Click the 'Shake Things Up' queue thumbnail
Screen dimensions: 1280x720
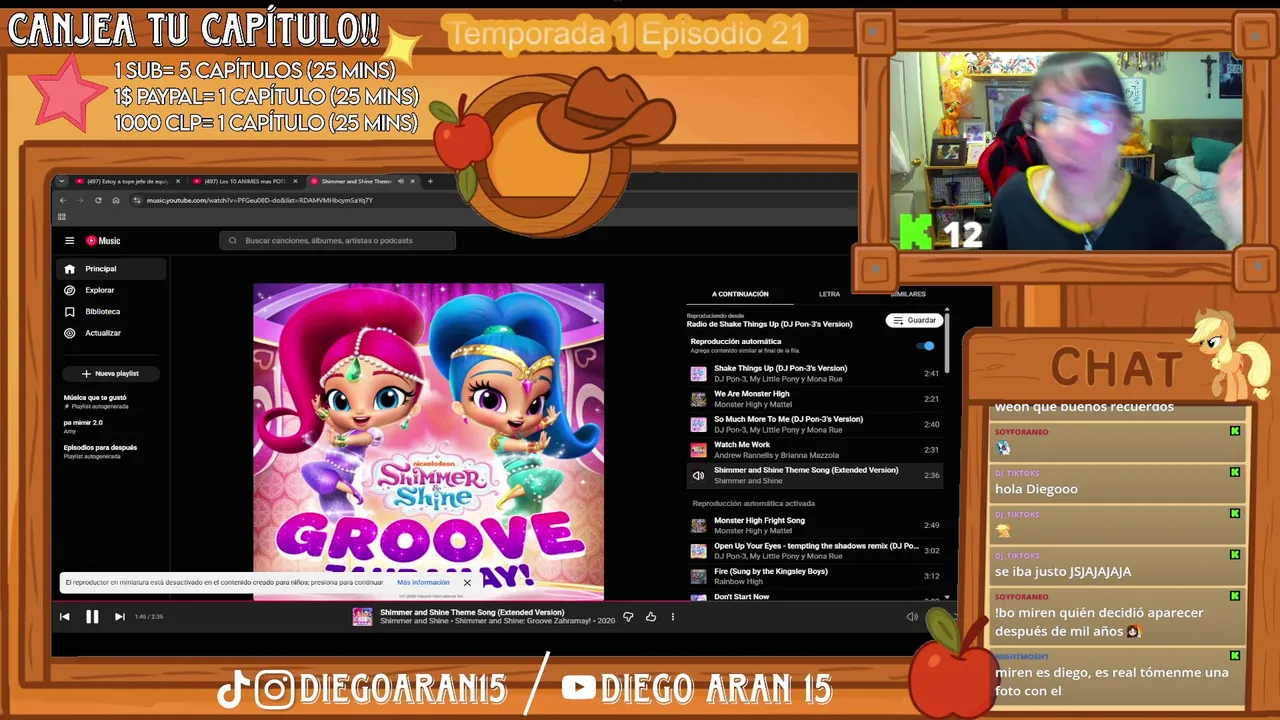698,374
